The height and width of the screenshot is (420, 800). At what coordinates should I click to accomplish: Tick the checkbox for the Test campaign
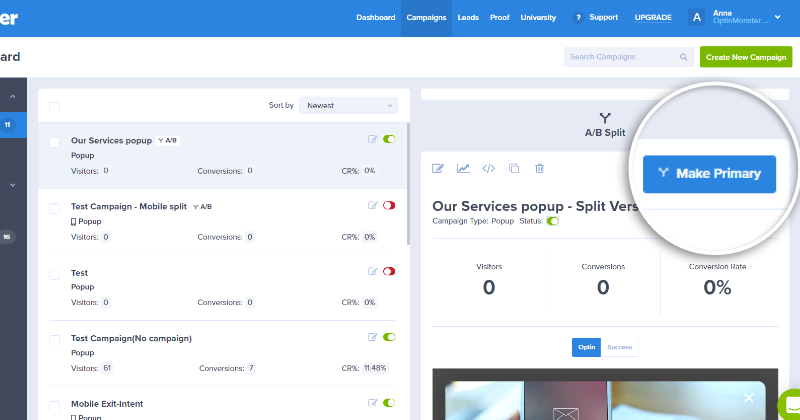(54, 275)
